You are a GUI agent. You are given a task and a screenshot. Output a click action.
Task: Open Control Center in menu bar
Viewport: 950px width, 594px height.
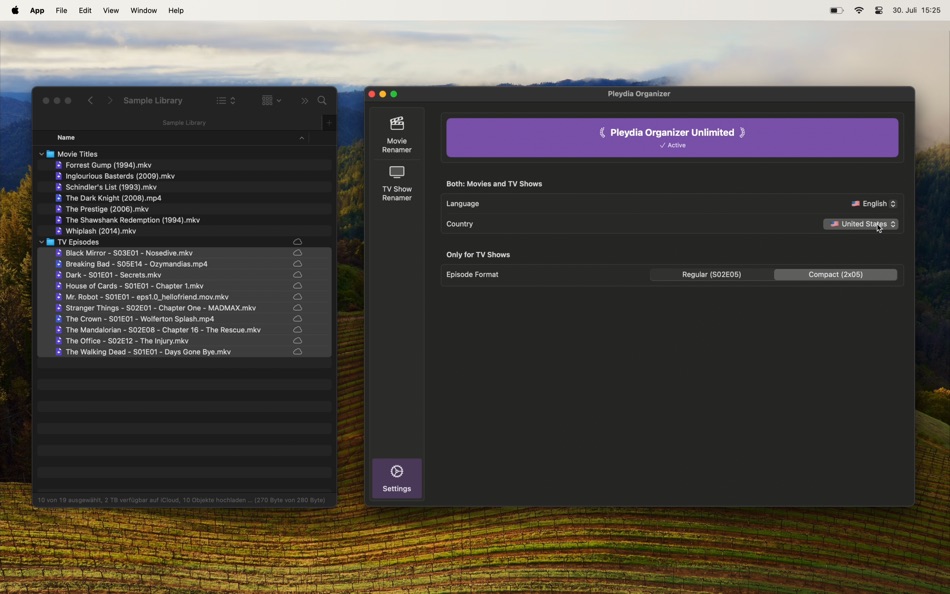tap(879, 10)
